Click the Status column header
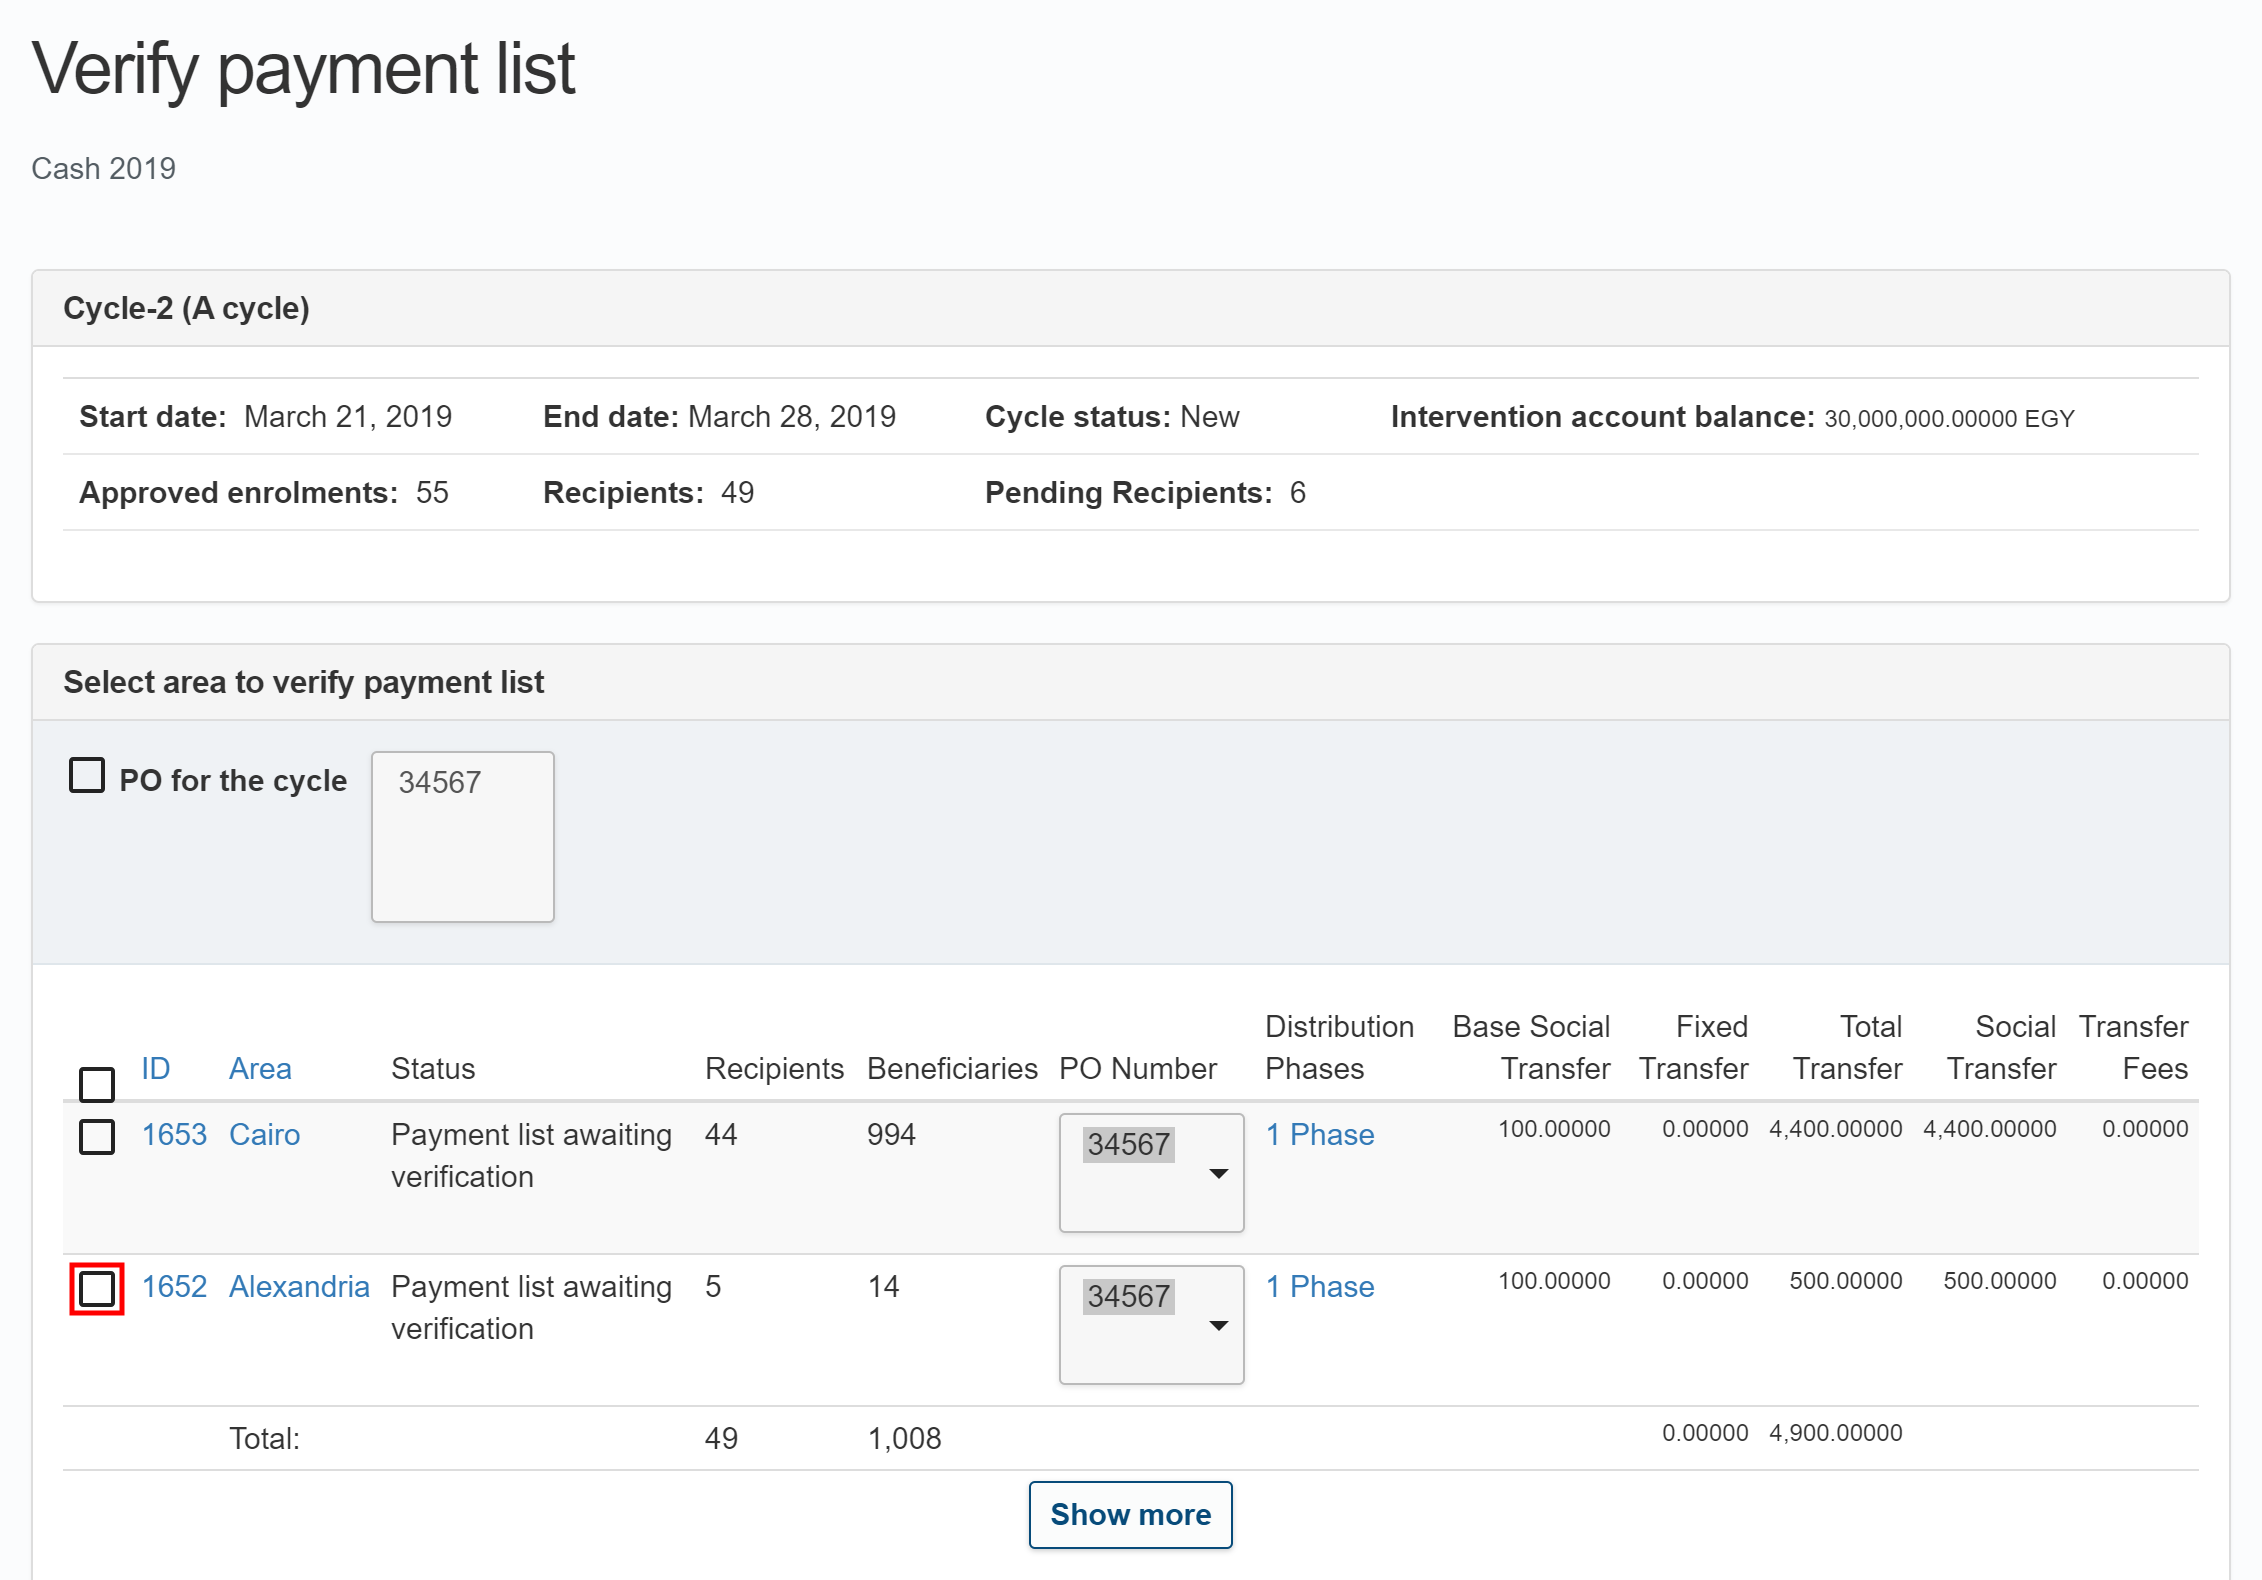Image resolution: width=2262 pixels, height=1580 pixels. click(x=433, y=1068)
